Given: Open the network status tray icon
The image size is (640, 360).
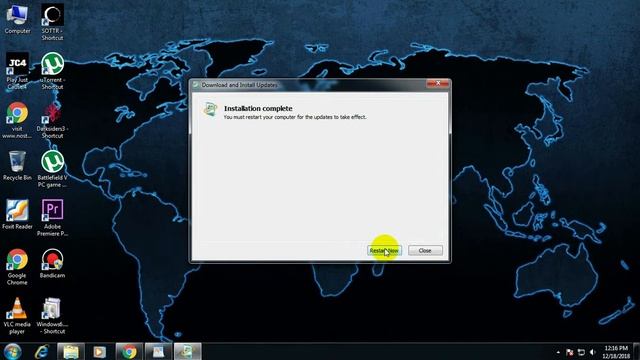Looking at the screenshot, I should [581, 352].
